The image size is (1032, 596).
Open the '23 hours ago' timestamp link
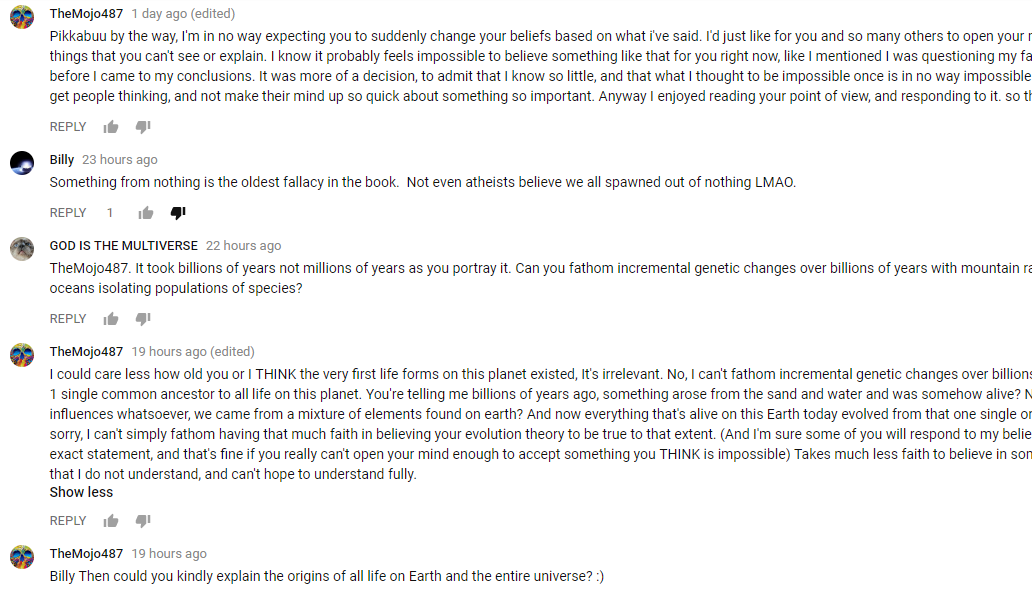tap(120, 159)
